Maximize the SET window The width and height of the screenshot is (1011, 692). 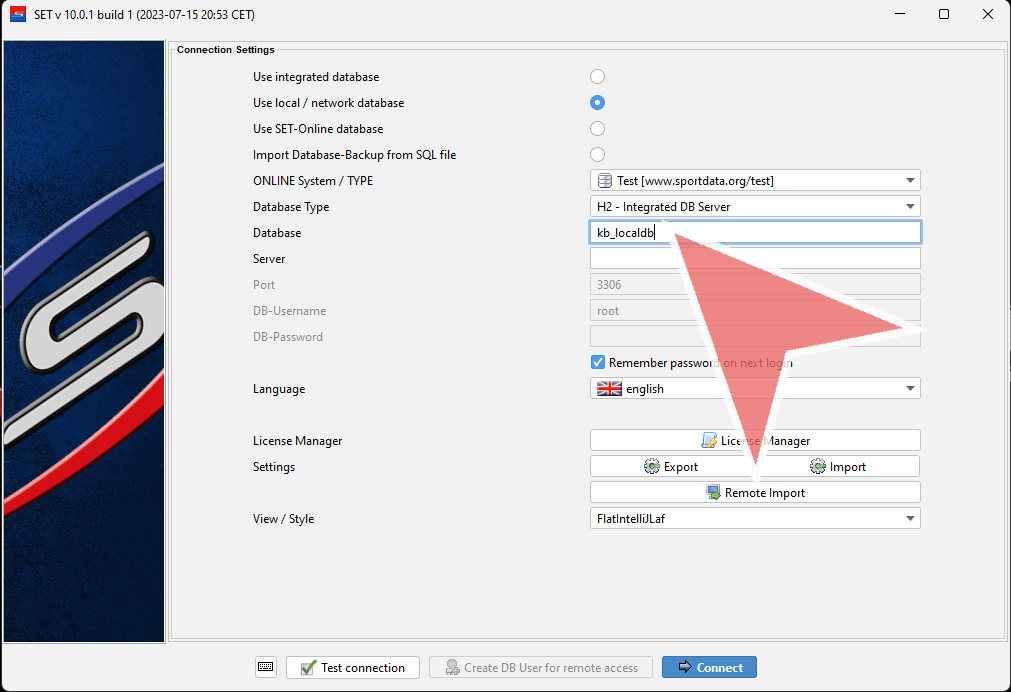click(x=943, y=14)
